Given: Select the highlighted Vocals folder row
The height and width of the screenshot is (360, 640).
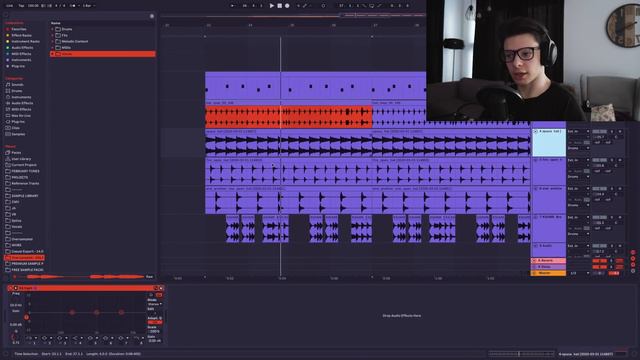Looking at the screenshot, I should click(x=102, y=54).
